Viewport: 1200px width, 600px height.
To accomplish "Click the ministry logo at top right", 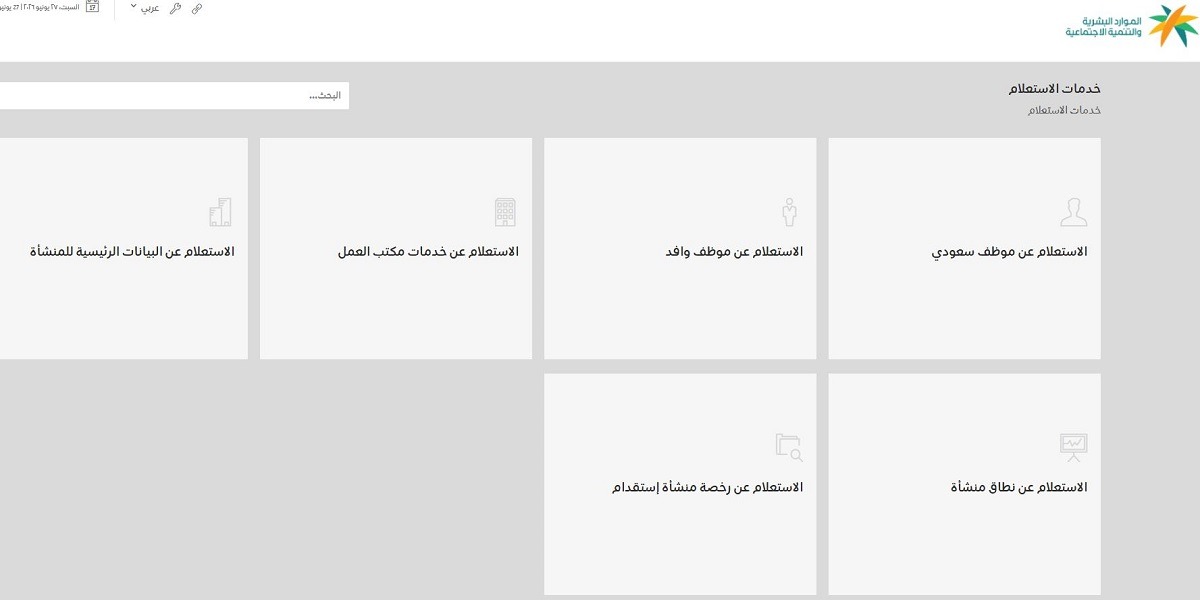I will [x=1131, y=25].
